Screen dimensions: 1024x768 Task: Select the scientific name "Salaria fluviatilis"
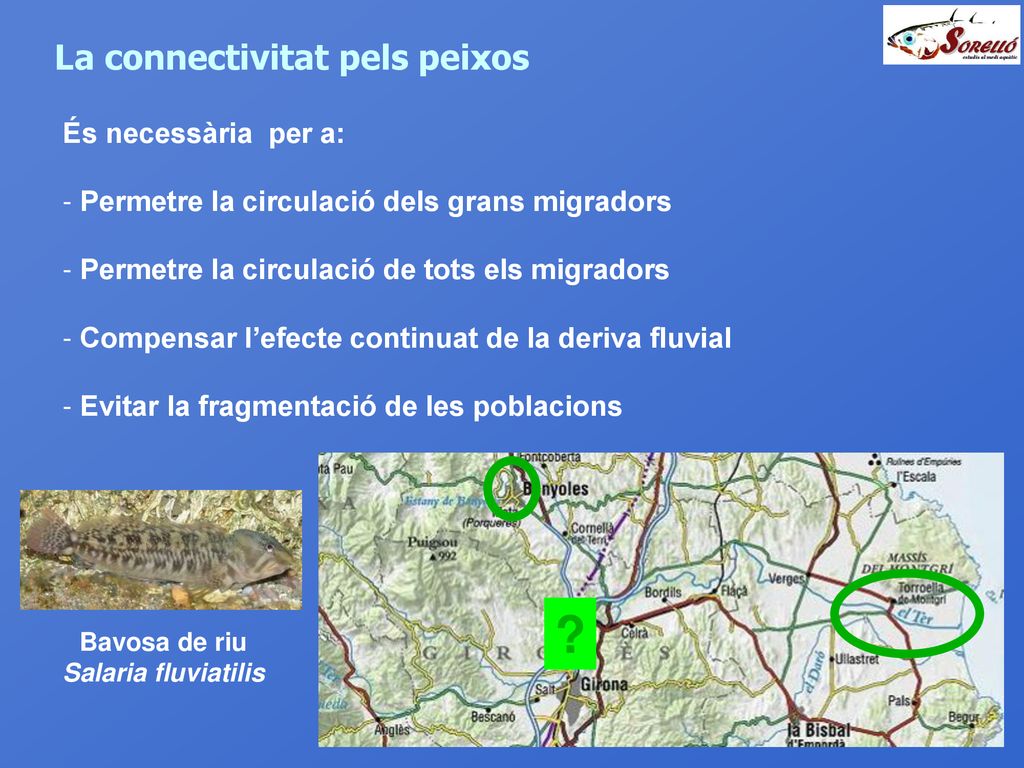click(165, 673)
